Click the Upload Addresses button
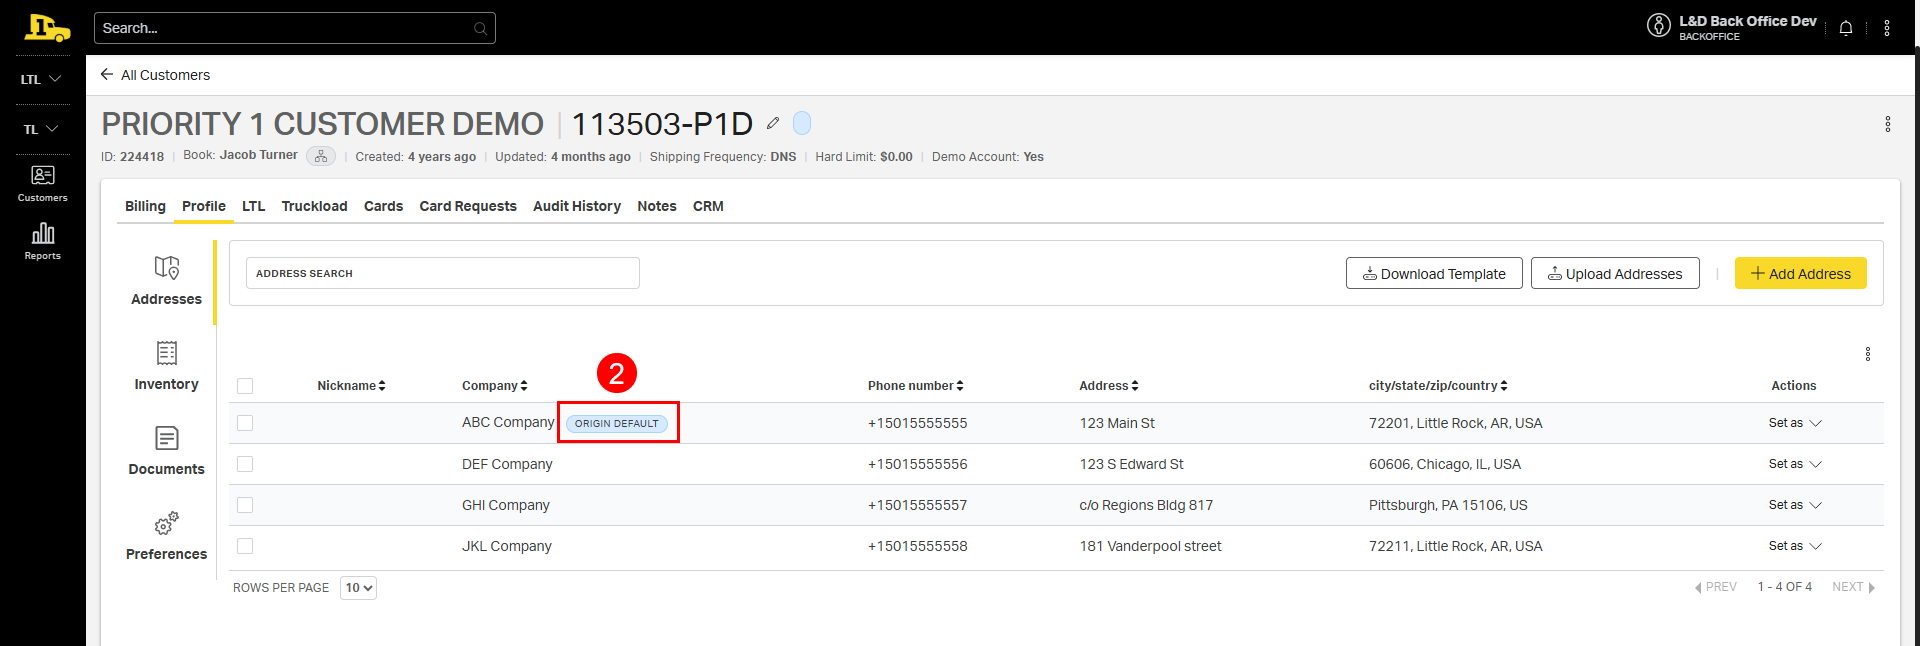The height and width of the screenshot is (646, 1920). 1615,273
